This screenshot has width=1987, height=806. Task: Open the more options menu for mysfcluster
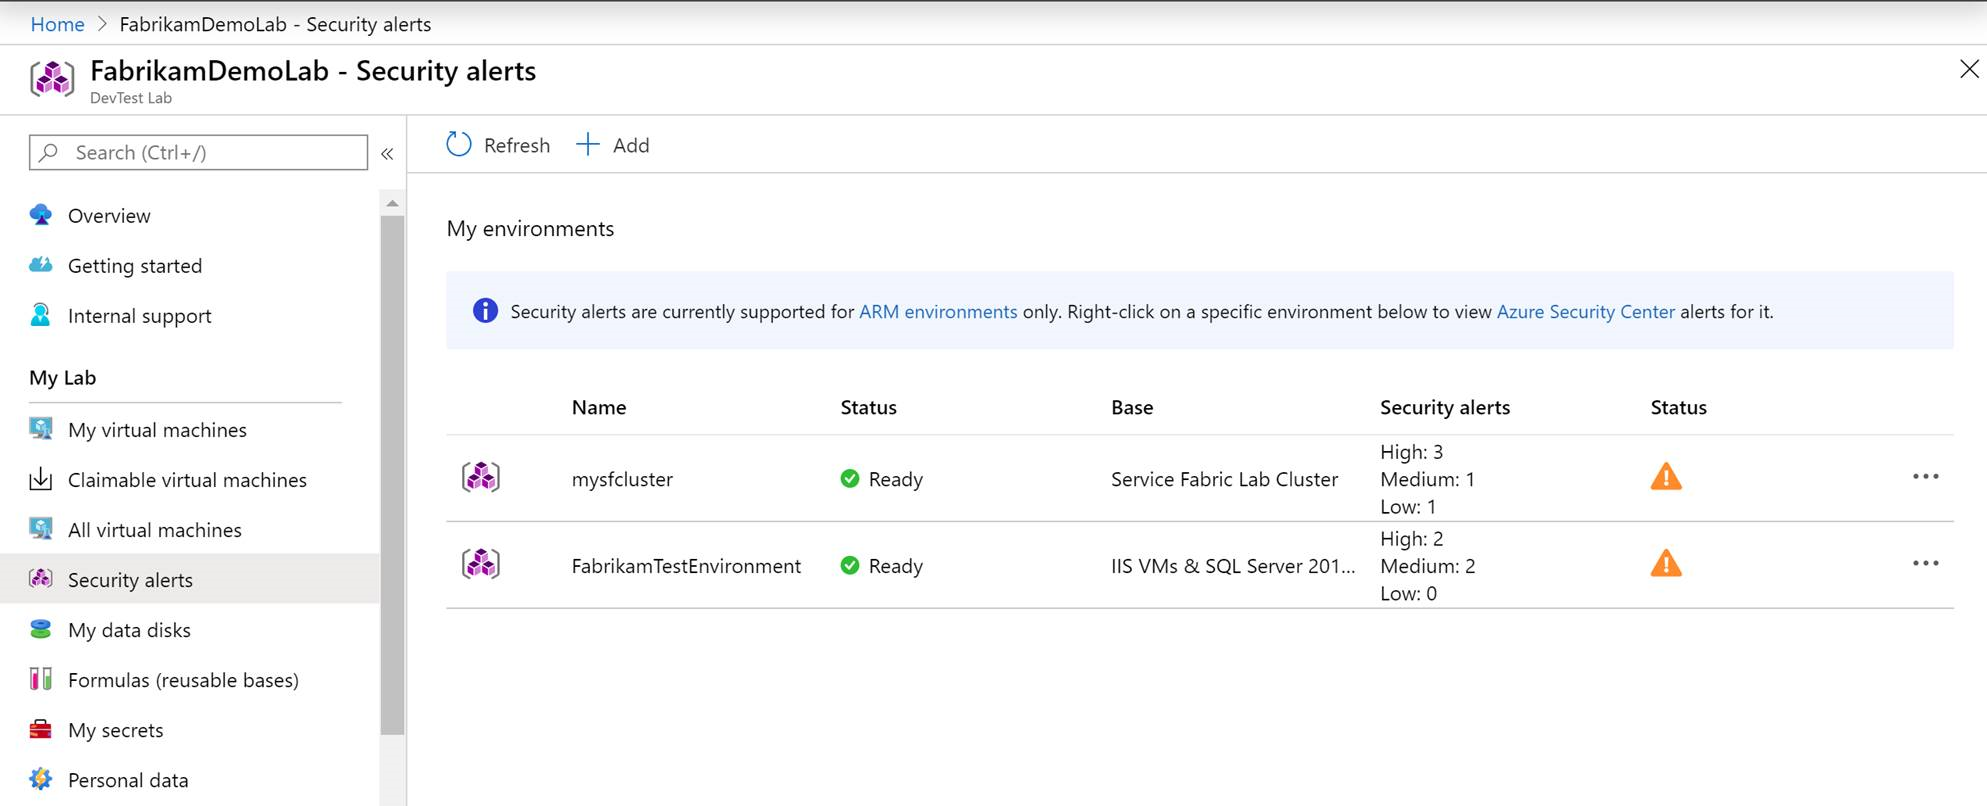point(1926,477)
